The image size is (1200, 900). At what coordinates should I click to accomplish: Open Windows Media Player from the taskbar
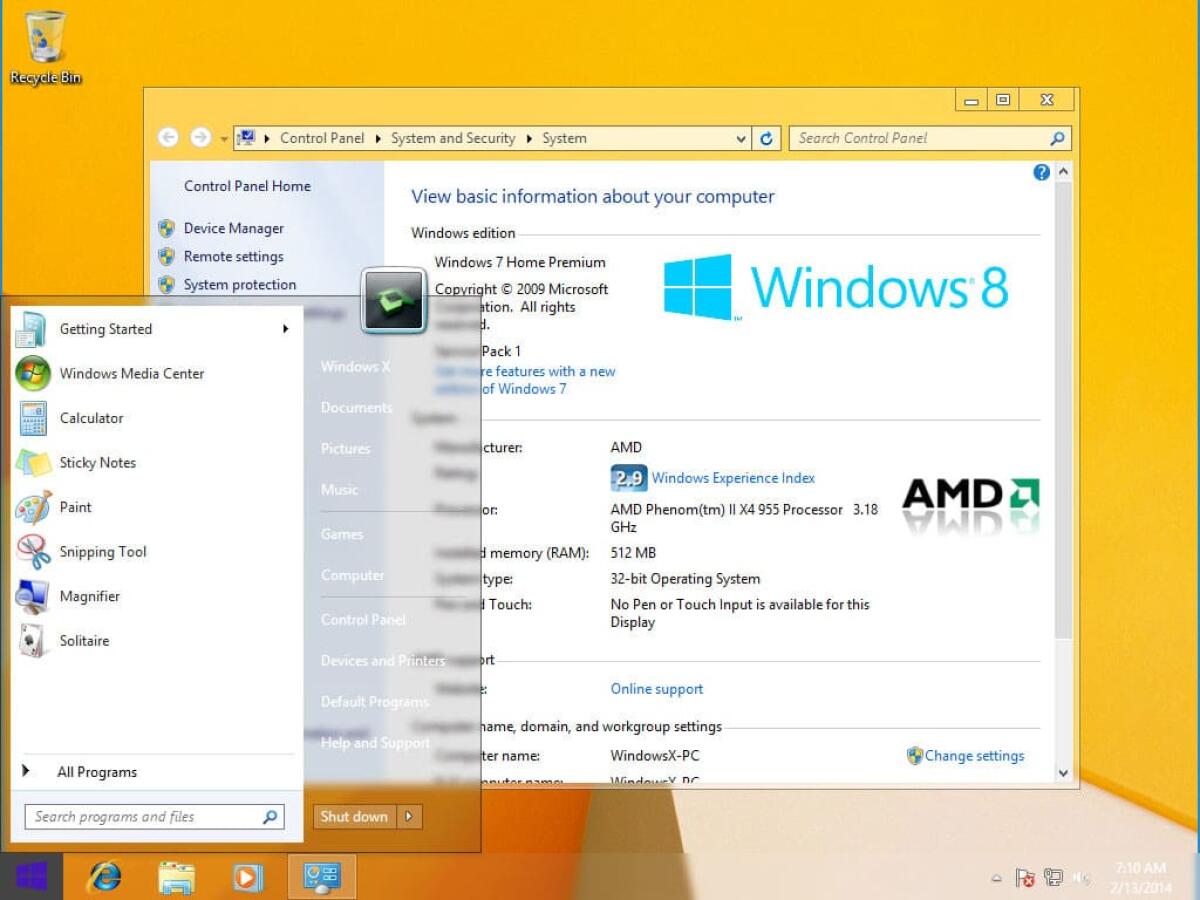tap(248, 876)
